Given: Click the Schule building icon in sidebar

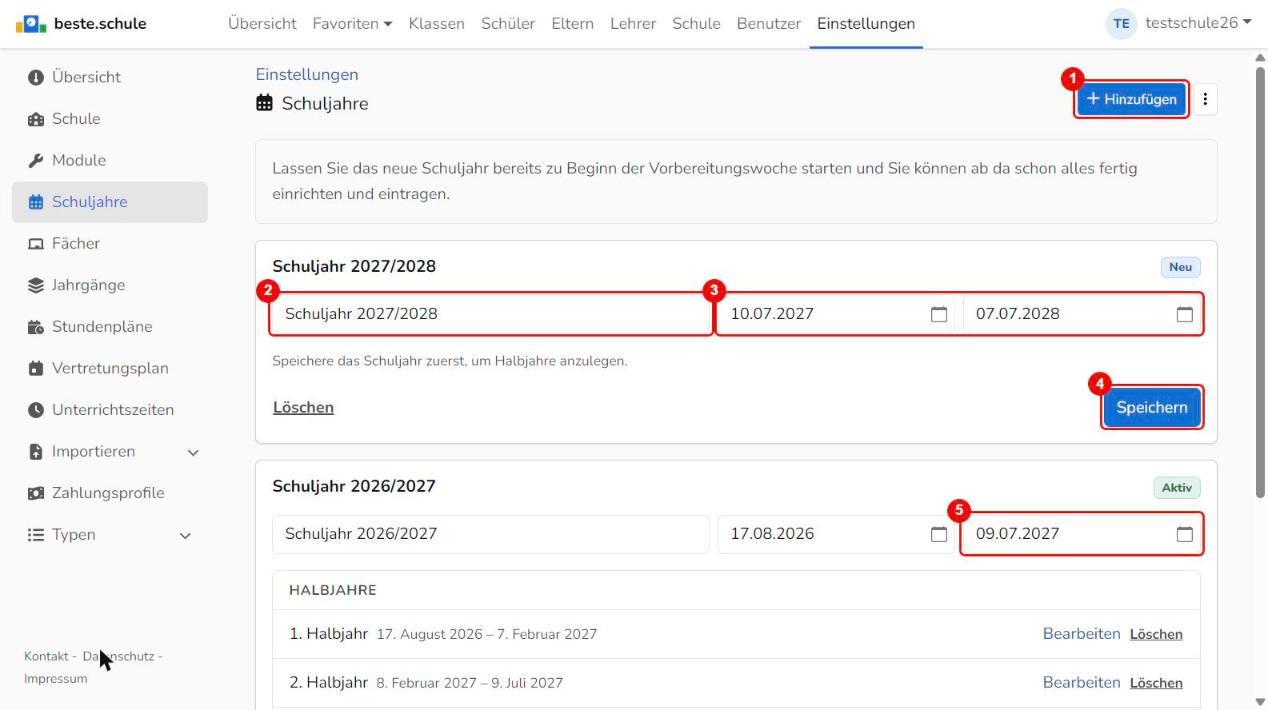Looking at the screenshot, I should (x=36, y=119).
